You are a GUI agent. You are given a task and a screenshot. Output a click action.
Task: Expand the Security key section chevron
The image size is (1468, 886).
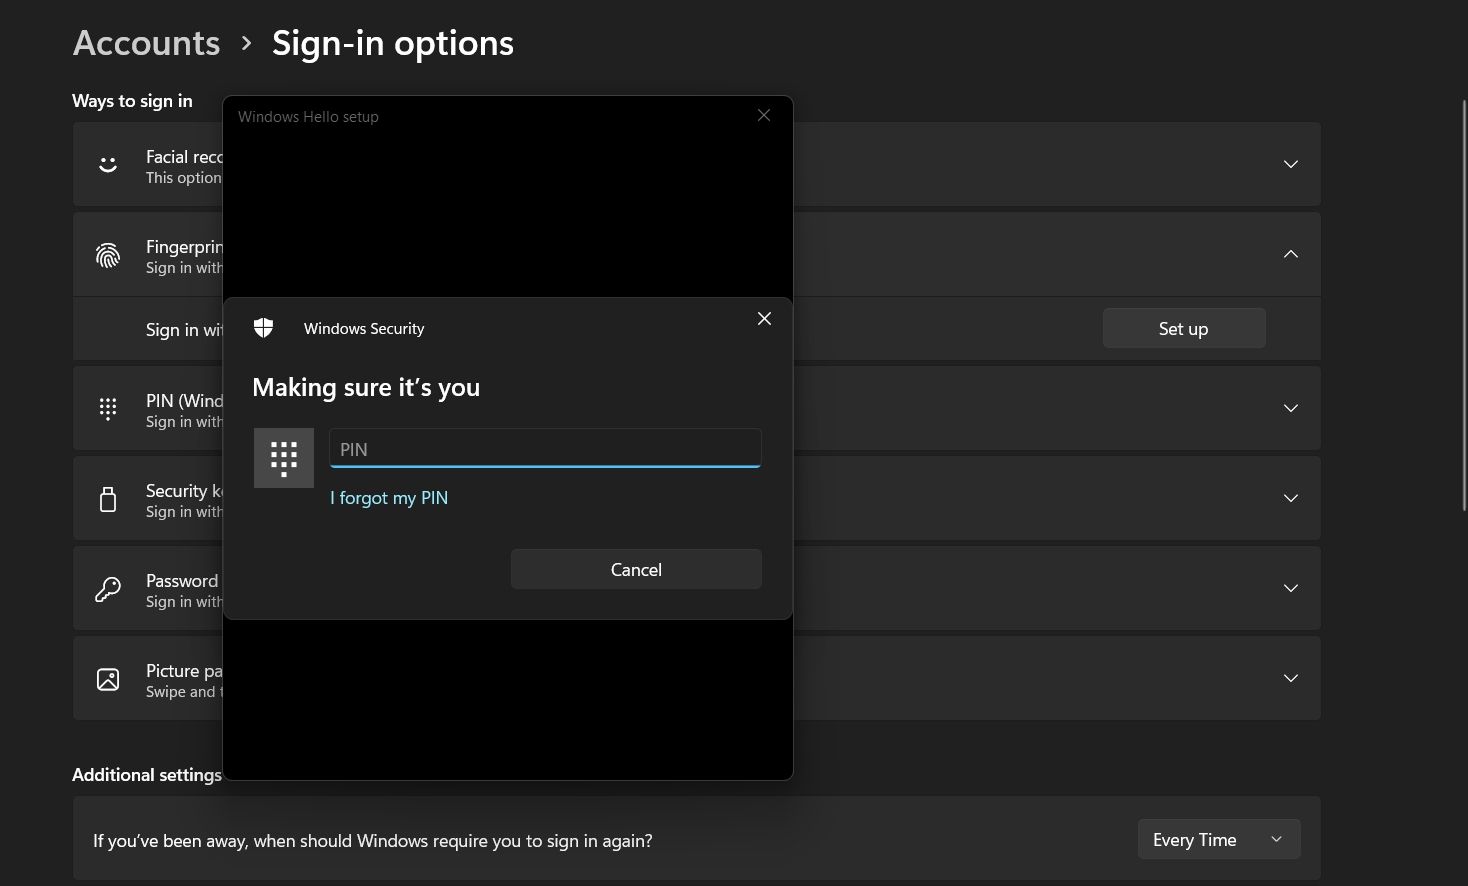click(1291, 498)
